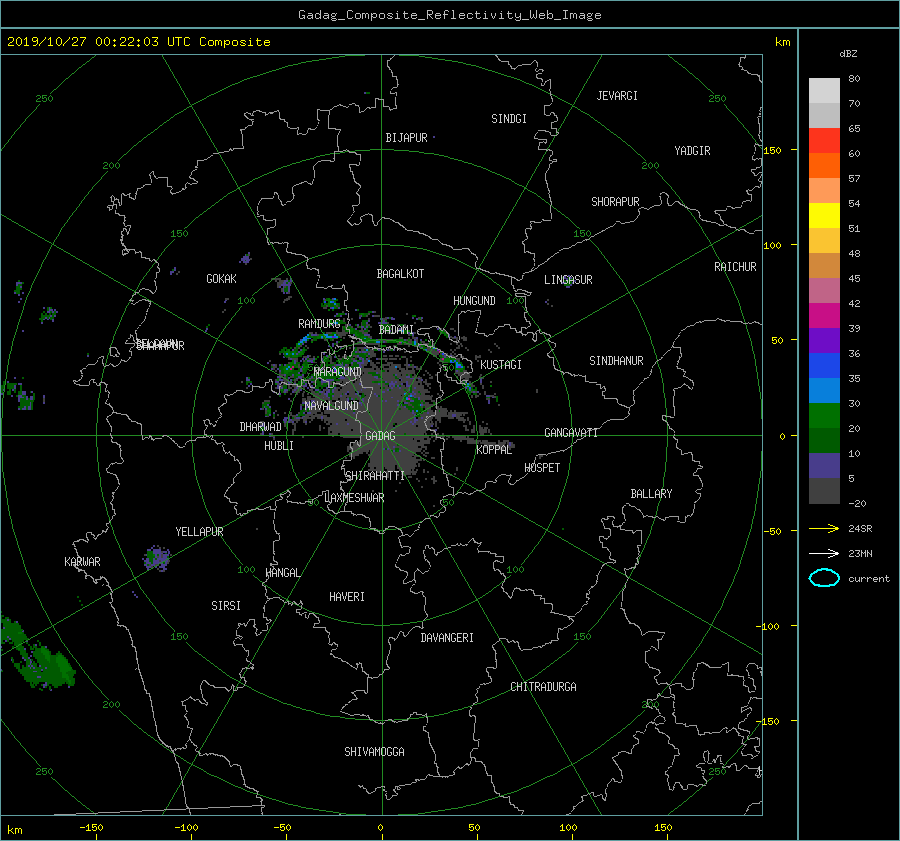The width and height of the screenshot is (900, 841).
Task: Click the GADAG radar center label
Action: pyautogui.click(x=381, y=436)
